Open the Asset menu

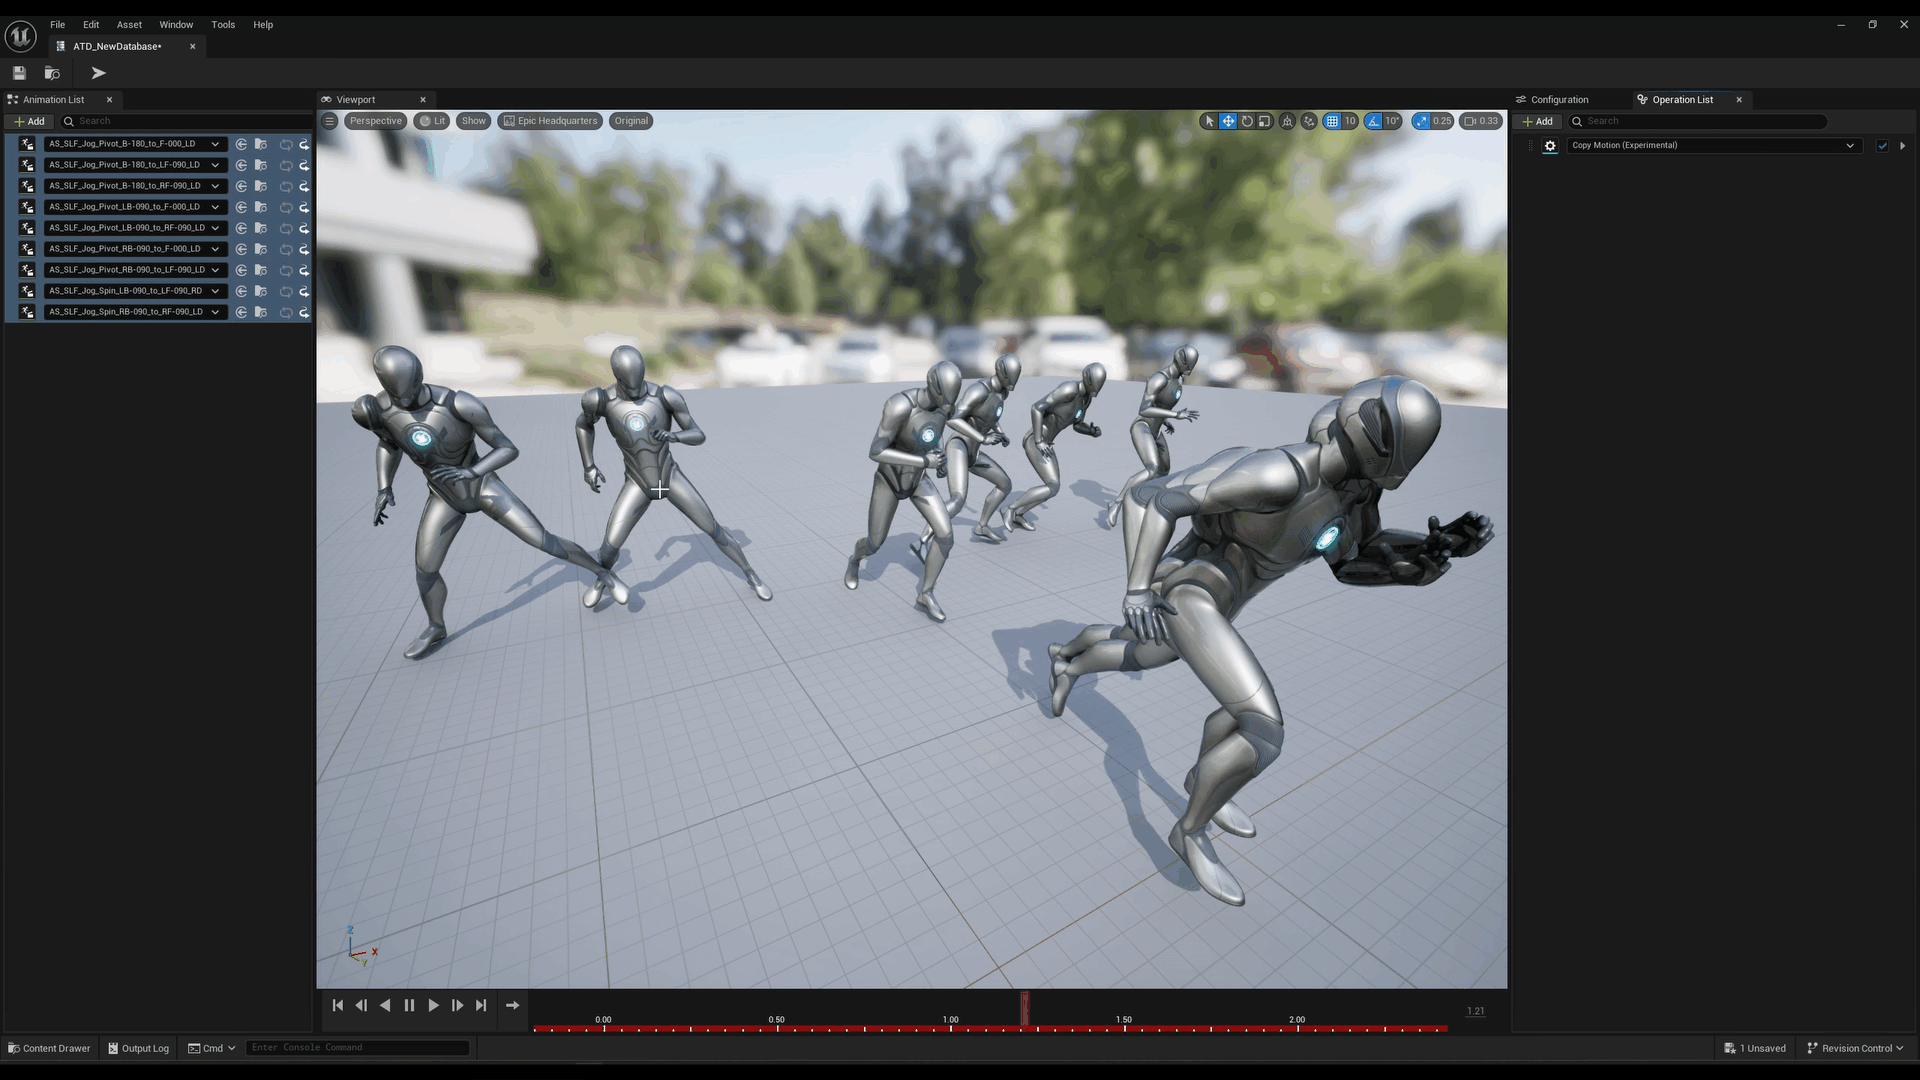(129, 25)
